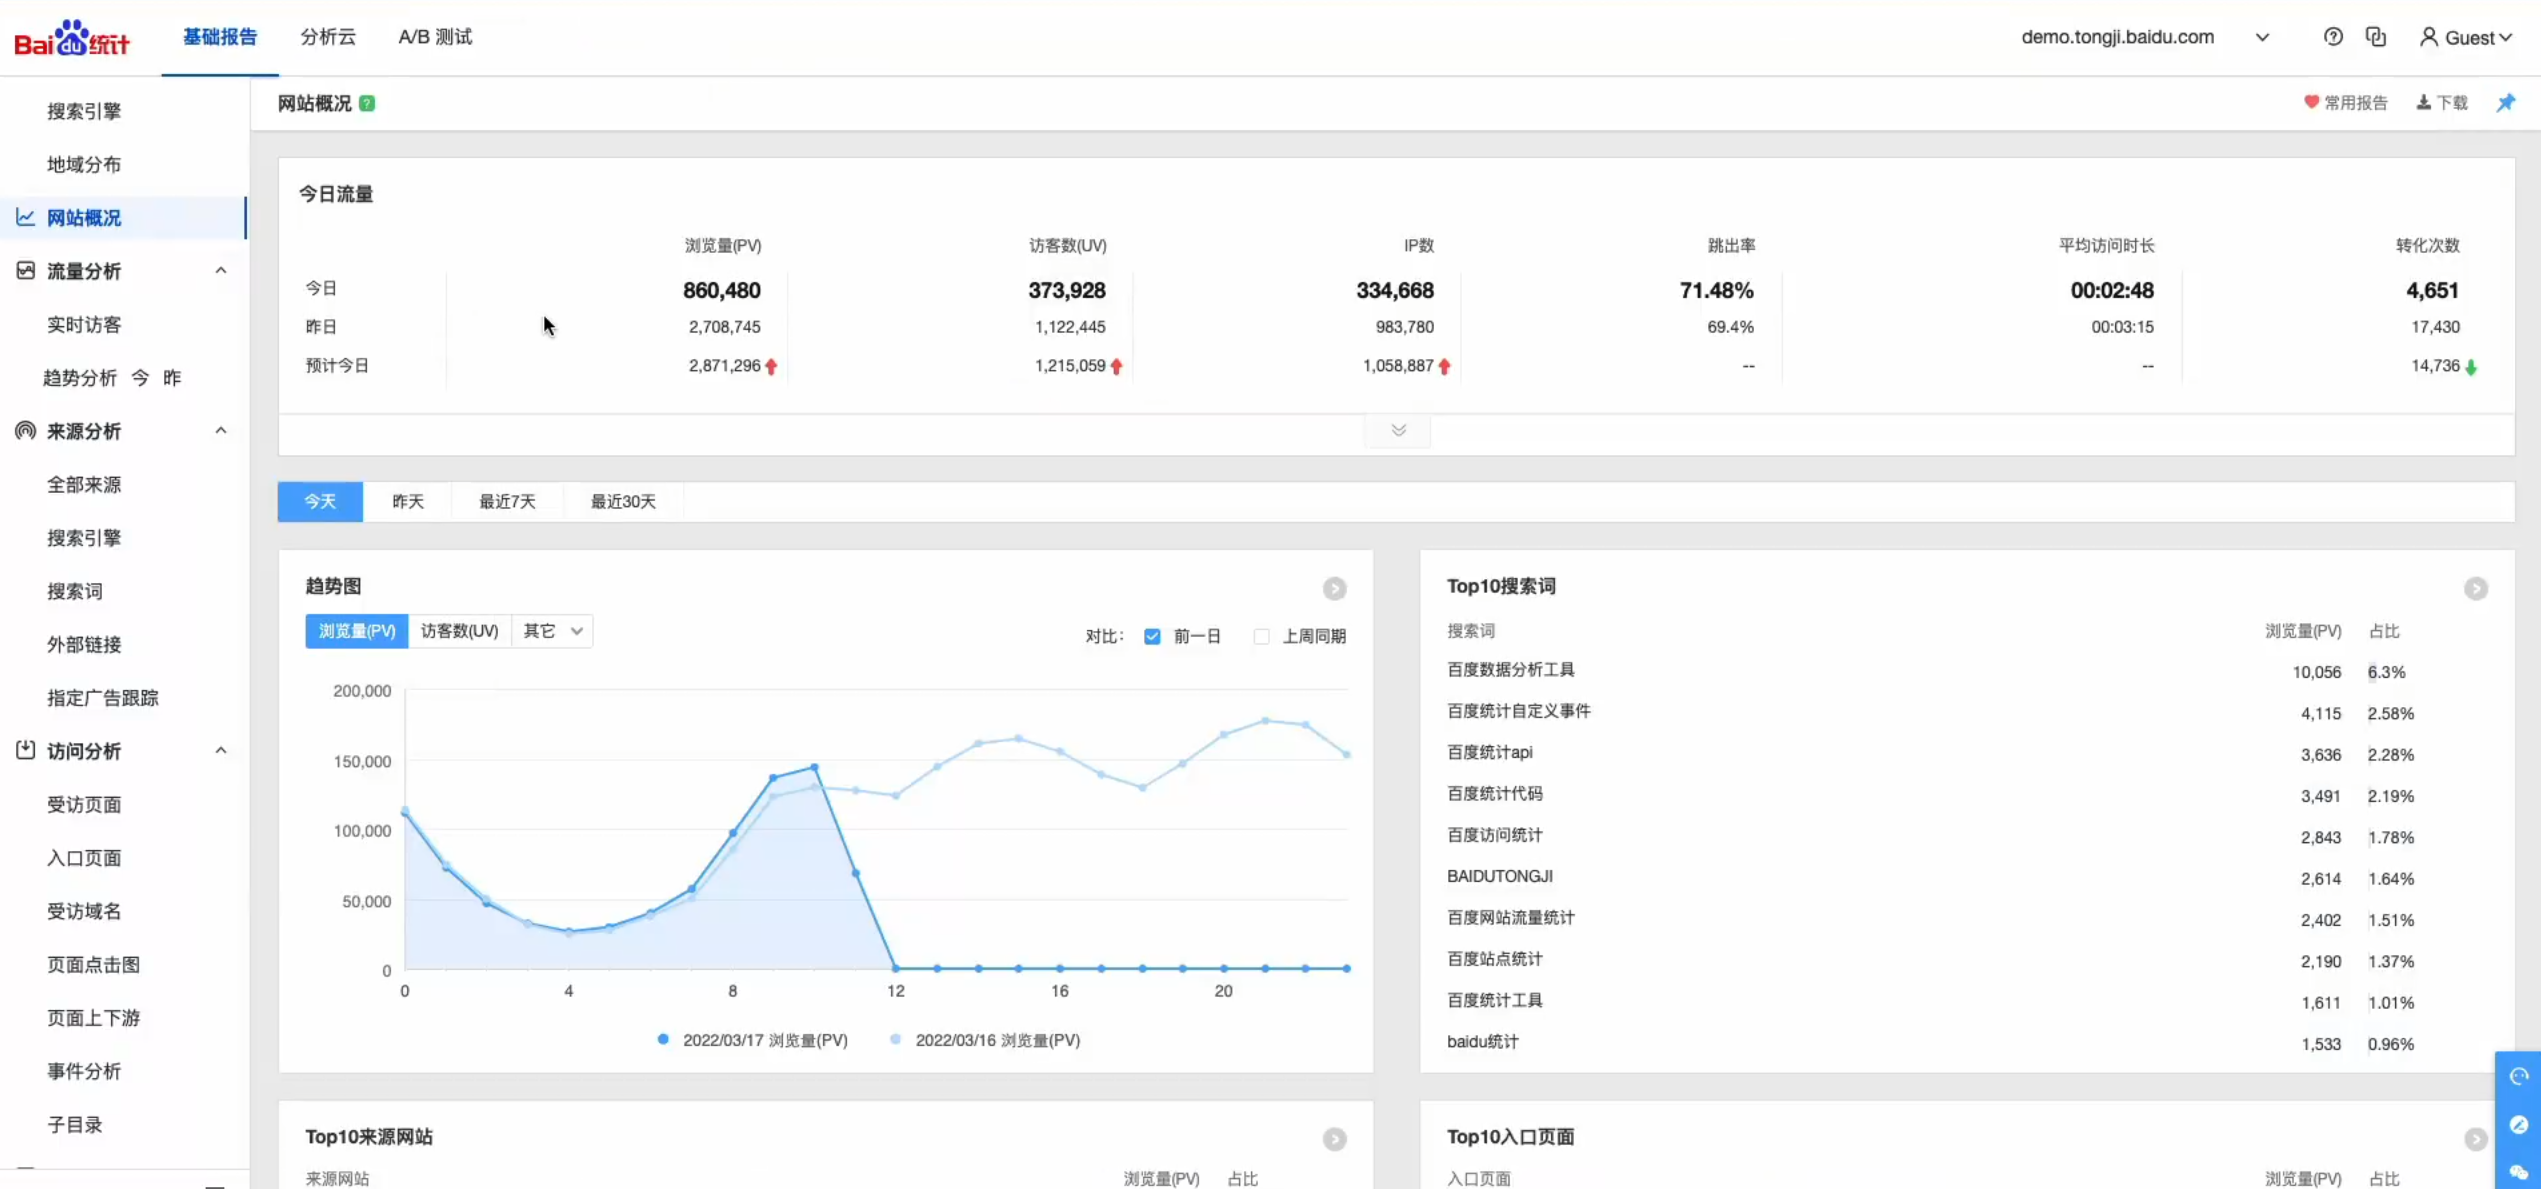The height and width of the screenshot is (1189, 2541).
Task: Expand today's traffic panel with double chevron
Action: pyautogui.click(x=1398, y=430)
